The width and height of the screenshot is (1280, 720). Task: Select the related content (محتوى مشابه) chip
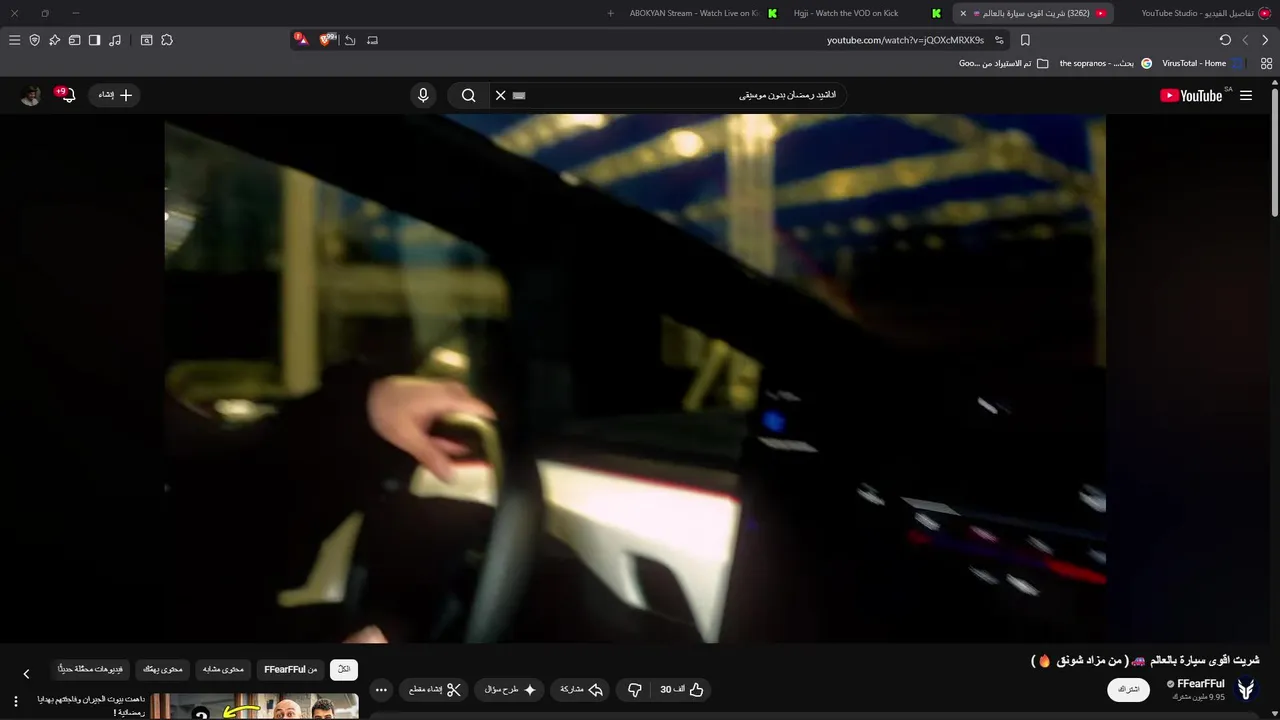[x=223, y=669]
